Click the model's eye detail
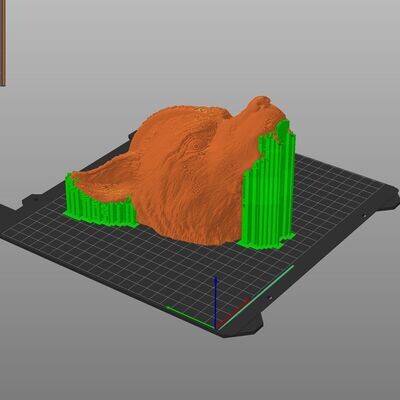Screen dimensions: 400x400 (x=194, y=146)
